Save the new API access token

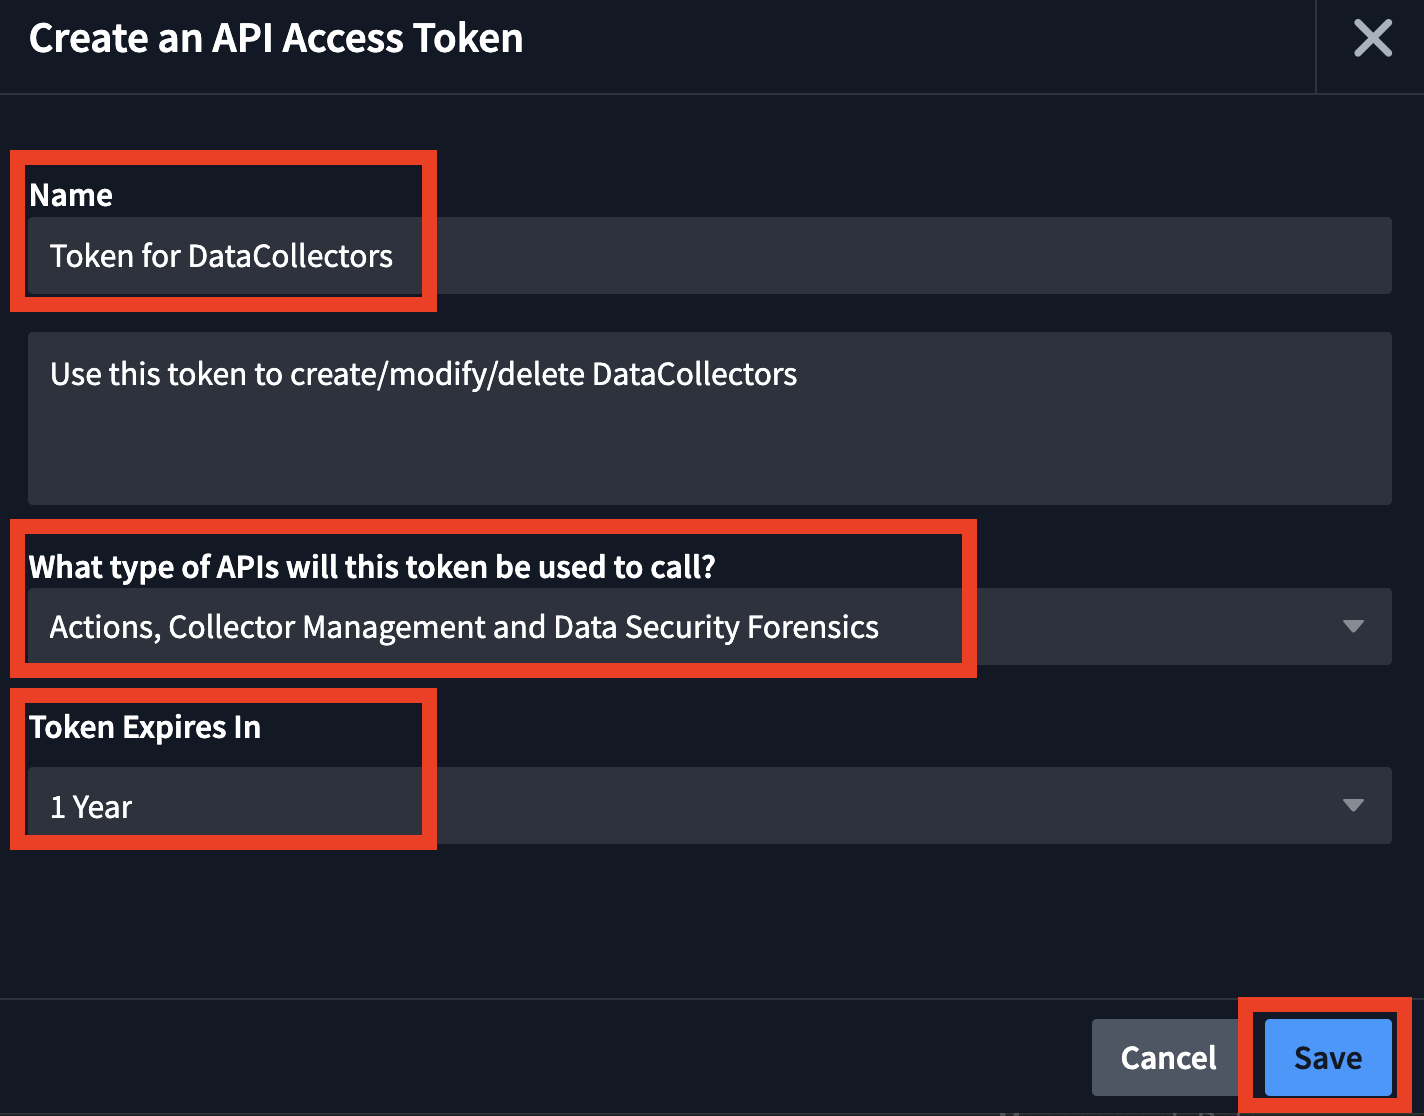click(x=1327, y=1057)
